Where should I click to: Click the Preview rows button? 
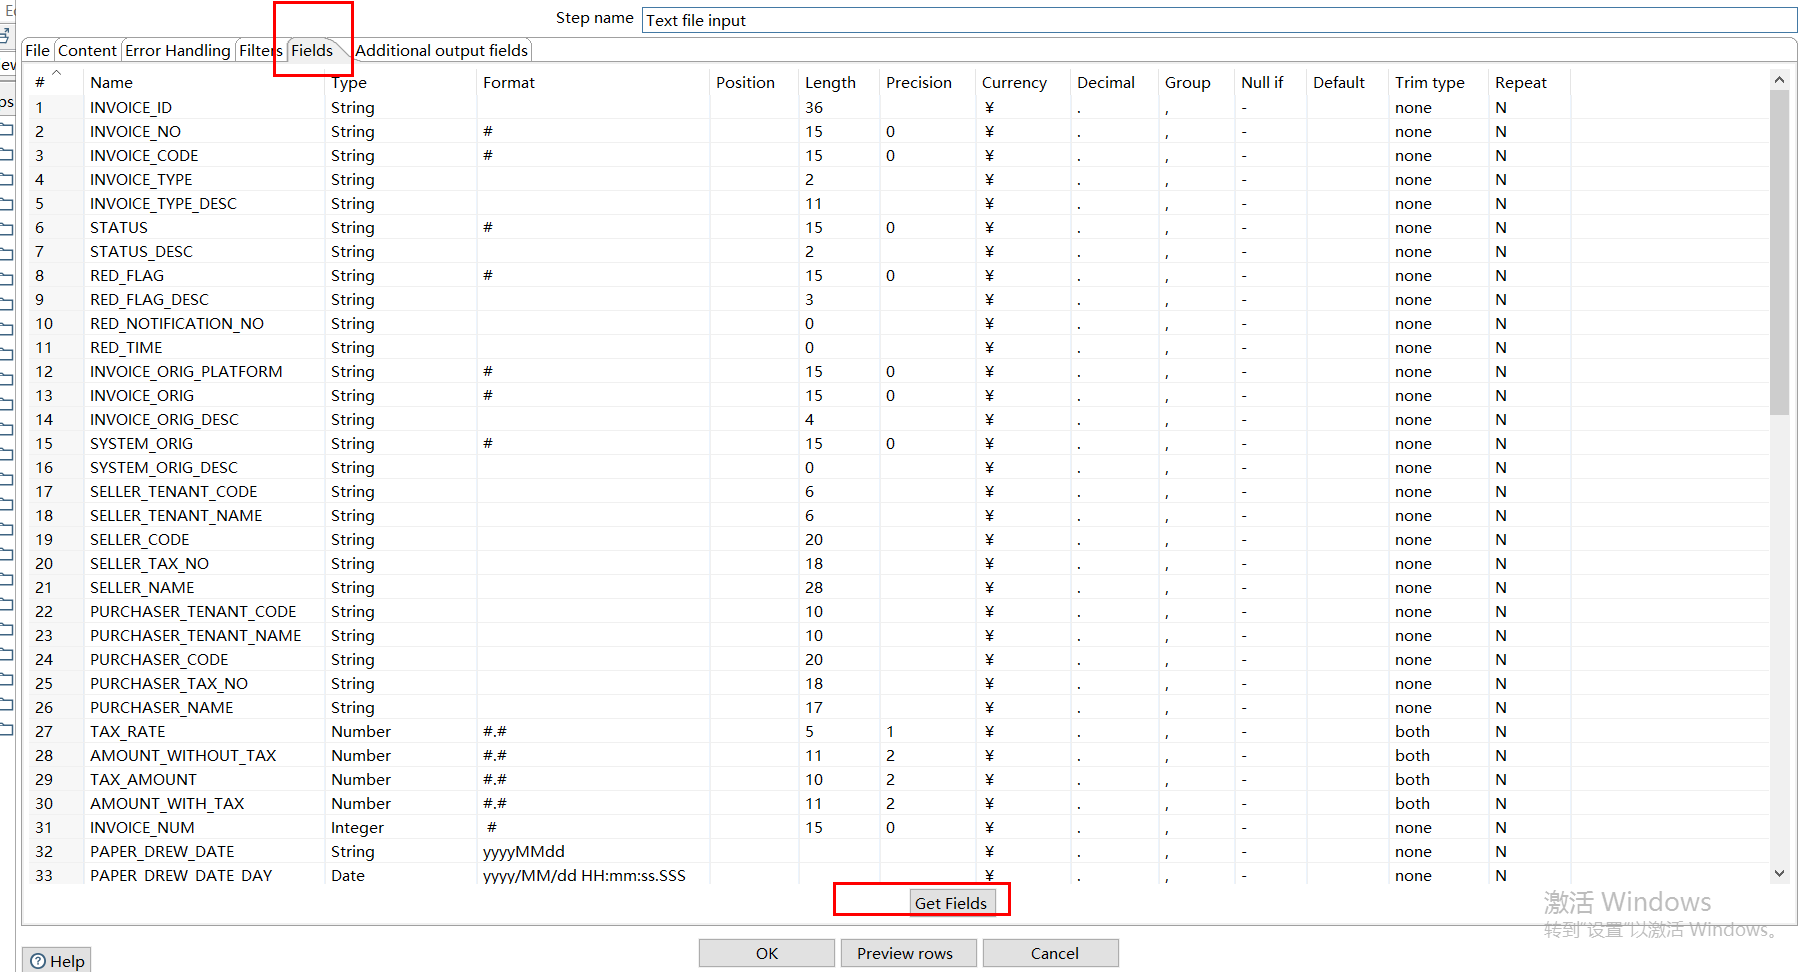click(x=907, y=952)
